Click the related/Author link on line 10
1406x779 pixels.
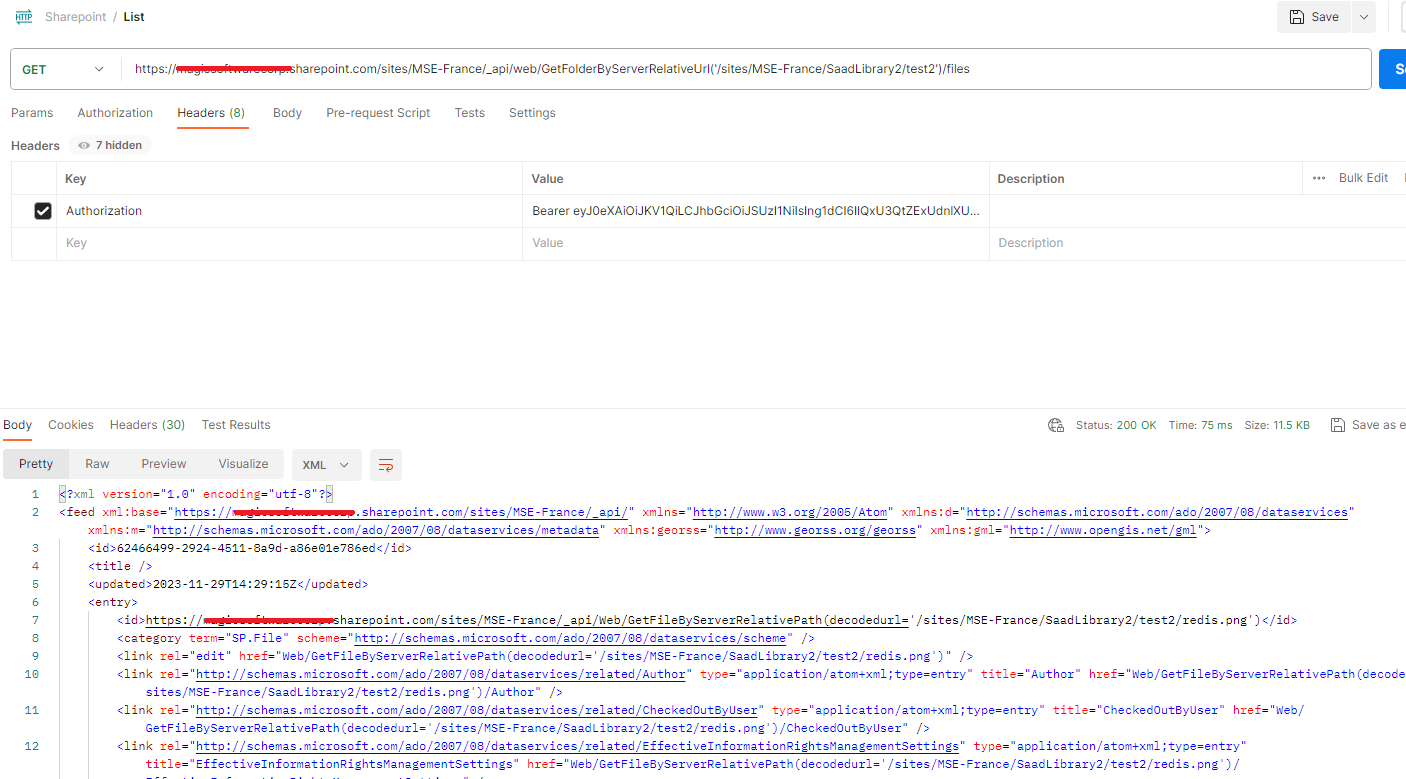tap(441, 674)
